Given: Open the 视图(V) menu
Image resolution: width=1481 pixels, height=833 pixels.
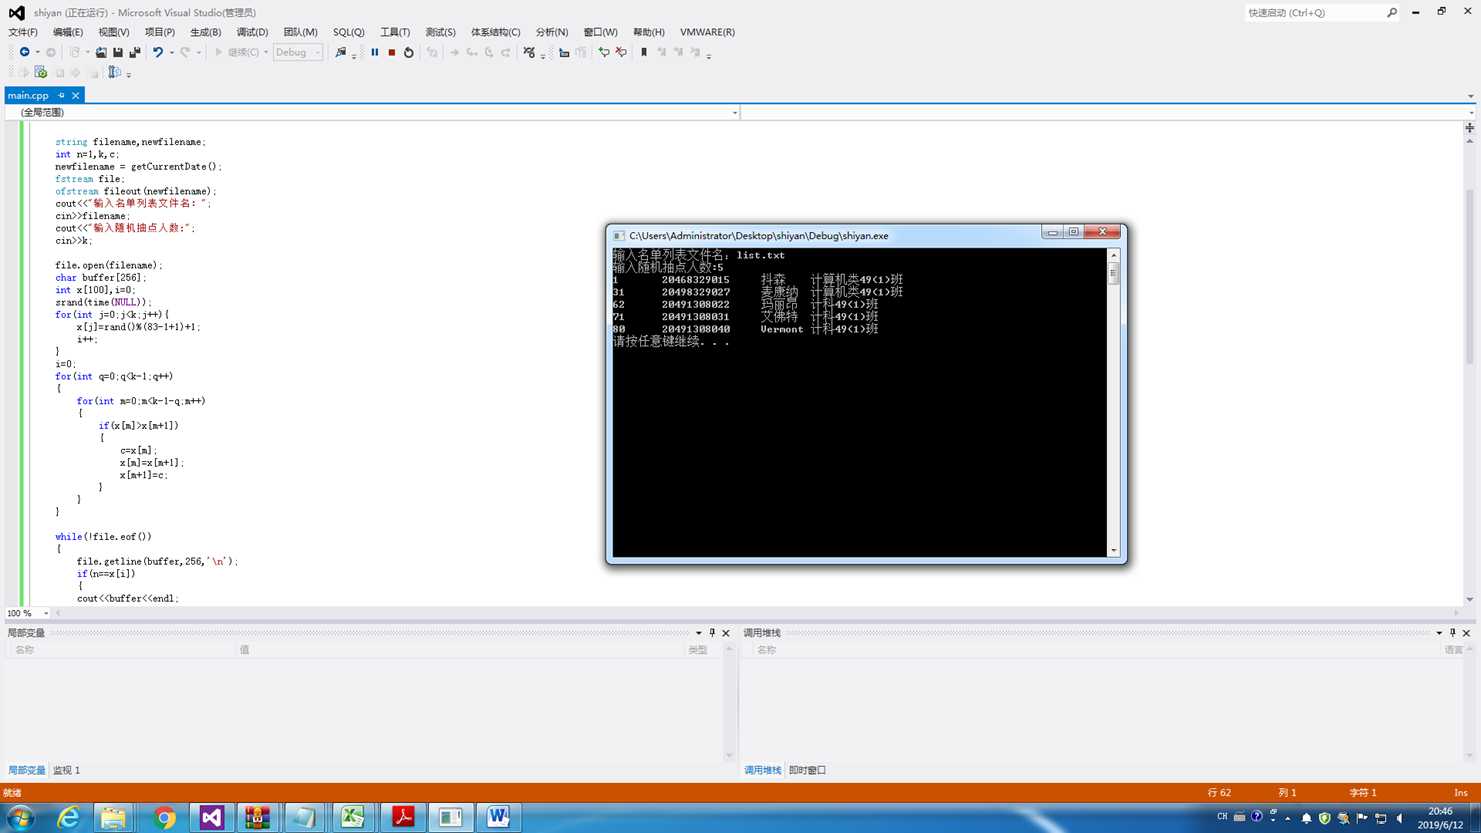Looking at the screenshot, I should 114,32.
